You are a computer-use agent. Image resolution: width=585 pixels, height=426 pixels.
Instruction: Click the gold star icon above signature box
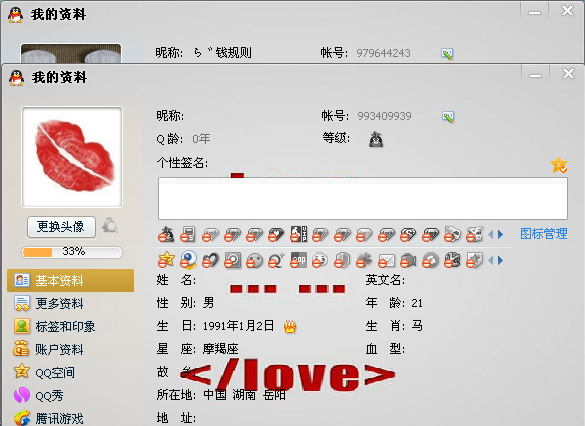[559, 165]
